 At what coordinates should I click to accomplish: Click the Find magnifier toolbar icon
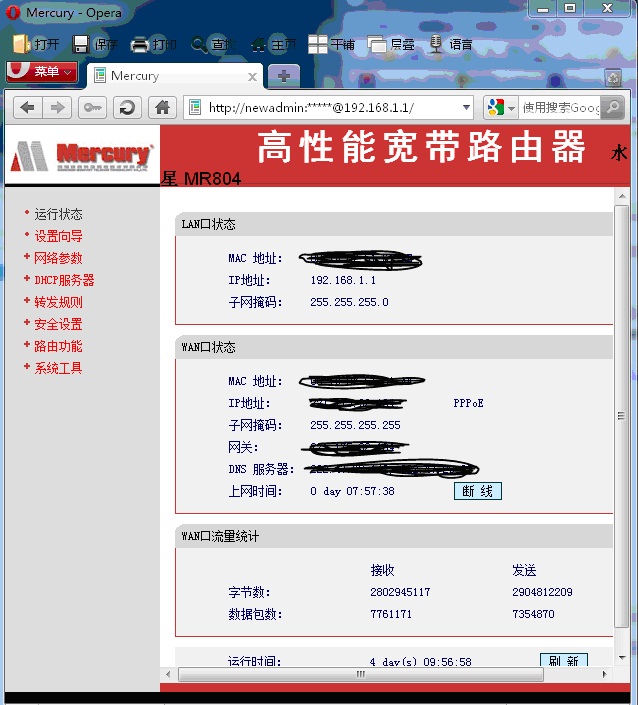(x=199, y=44)
